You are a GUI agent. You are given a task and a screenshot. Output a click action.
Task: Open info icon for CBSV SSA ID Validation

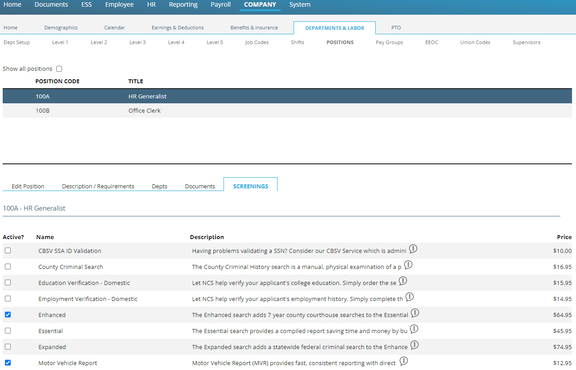413,249
